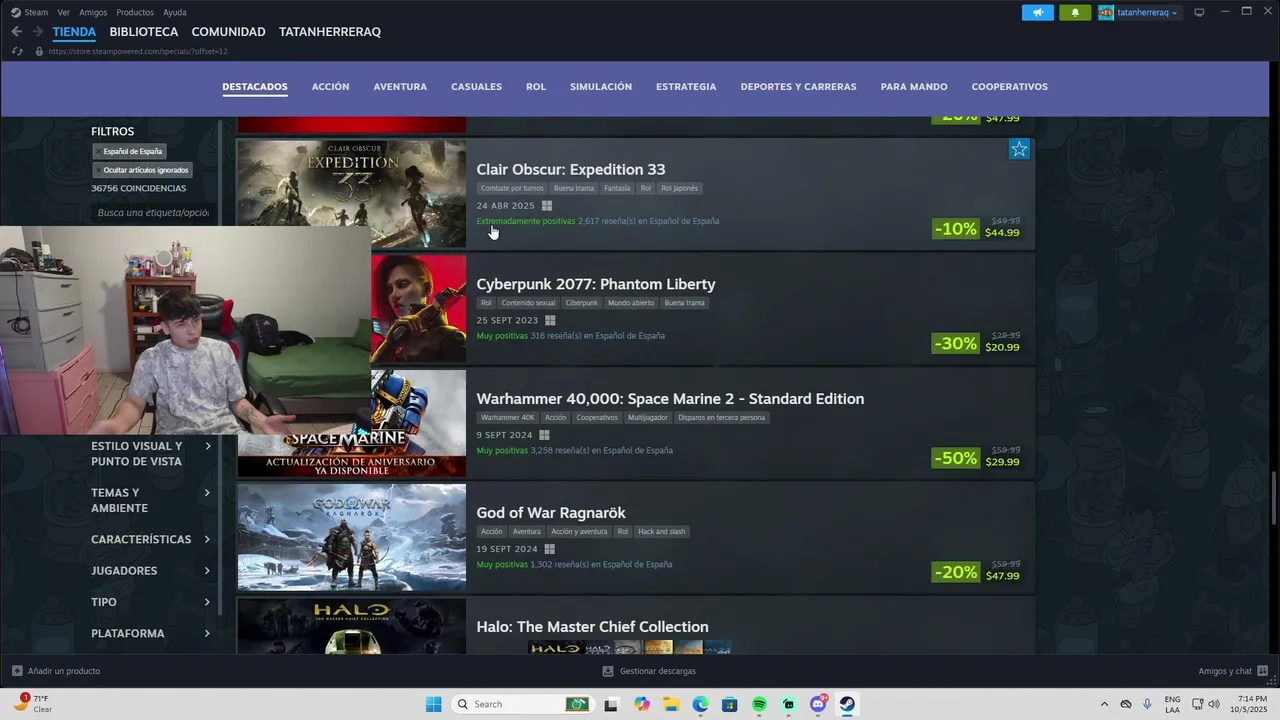This screenshot has width=1280, height=720.
Task: Open Halo: The Master Chief Collection title
Action: [592, 627]
